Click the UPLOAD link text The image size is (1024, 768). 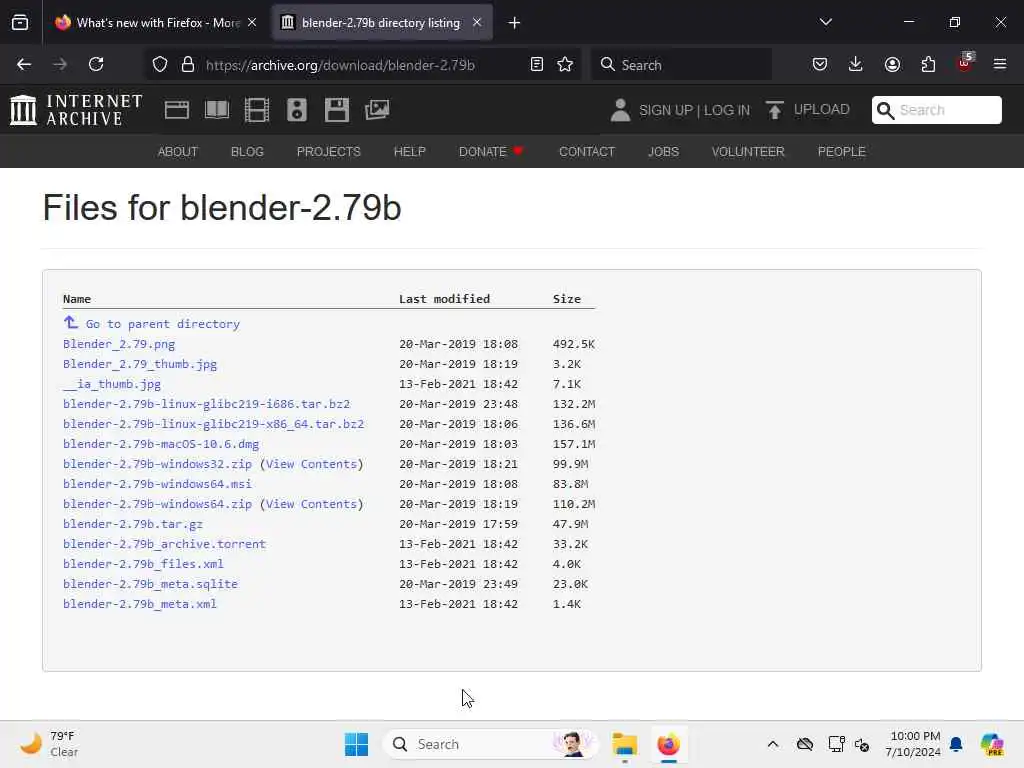pyautogui.click(x=822, y=110)
